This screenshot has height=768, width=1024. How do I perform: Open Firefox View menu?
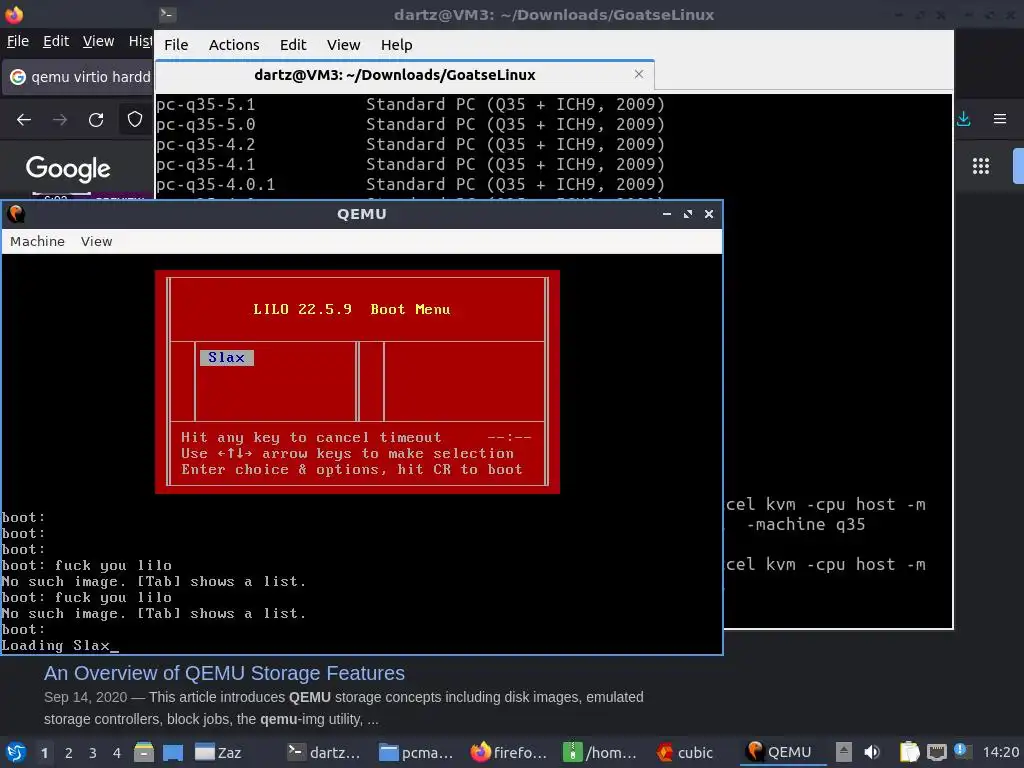[98, 41]
